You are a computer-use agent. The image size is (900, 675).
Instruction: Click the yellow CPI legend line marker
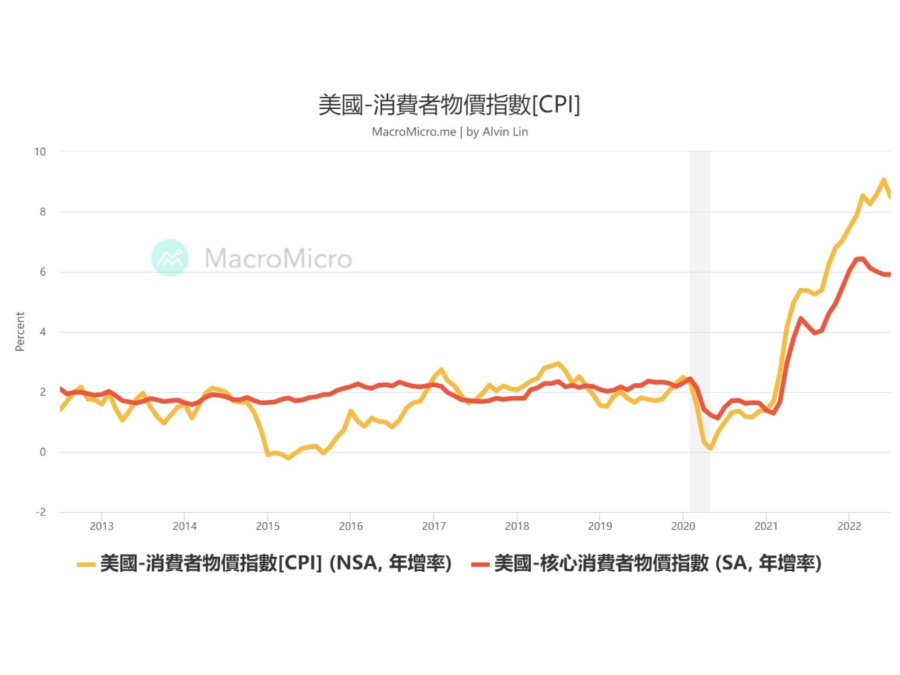[x=86, y=565]
